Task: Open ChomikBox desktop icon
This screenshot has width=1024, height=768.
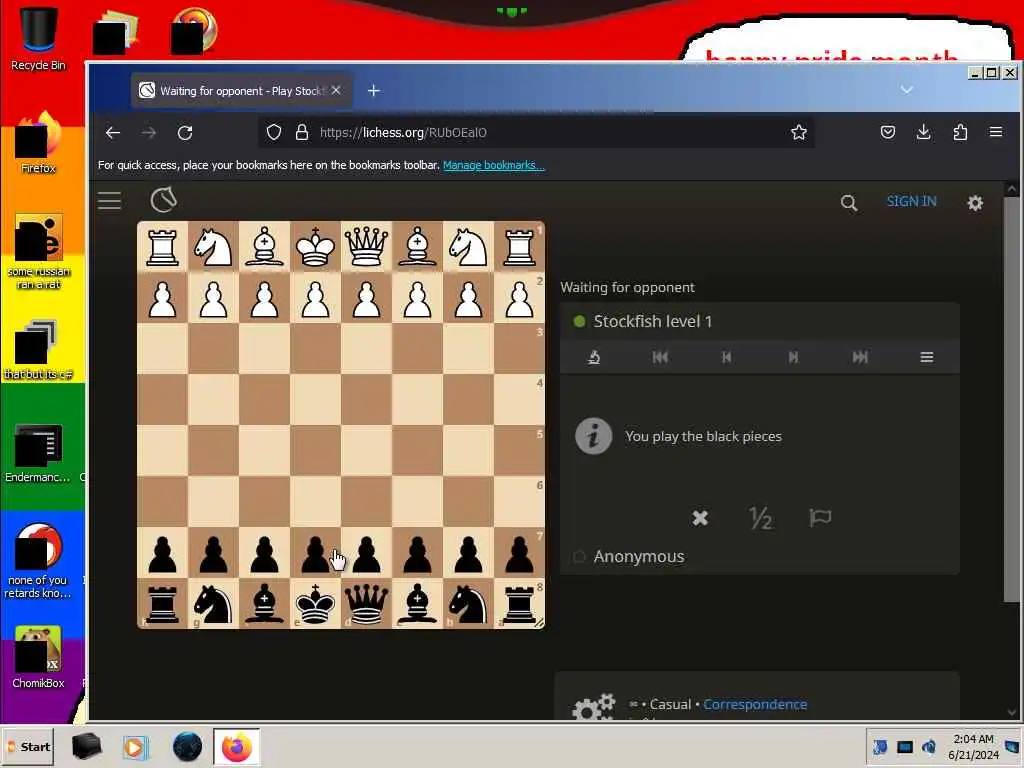Action: 38,657
